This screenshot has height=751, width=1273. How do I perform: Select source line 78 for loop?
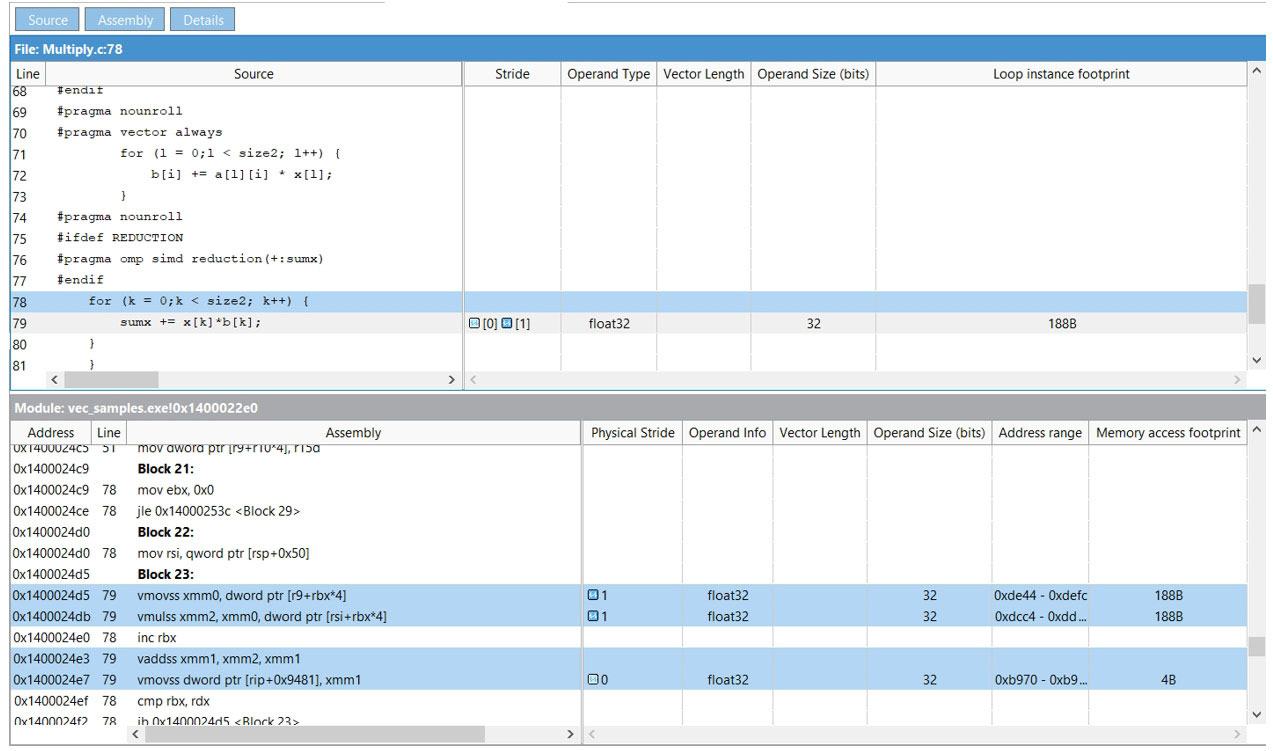coord(200,301)
